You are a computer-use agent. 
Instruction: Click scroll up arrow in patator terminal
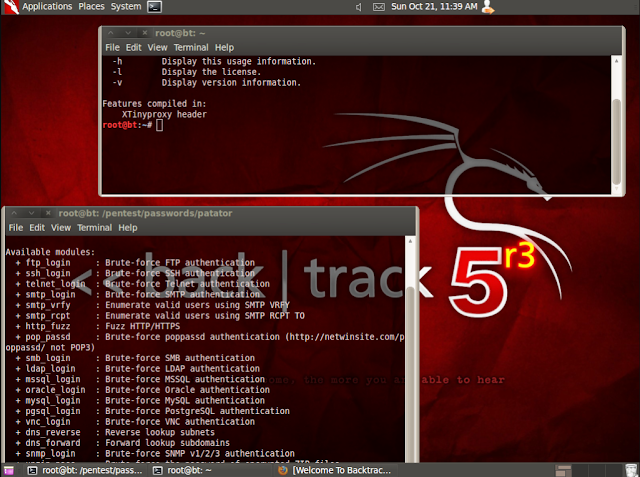click(410, 241)
